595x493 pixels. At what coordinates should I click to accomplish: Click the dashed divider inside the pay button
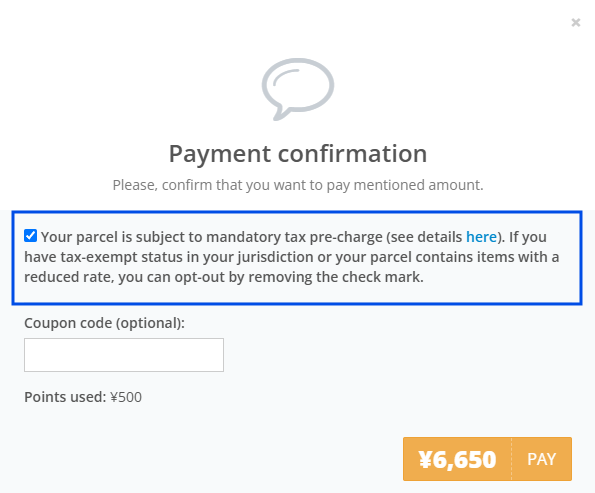coord(512,459)
